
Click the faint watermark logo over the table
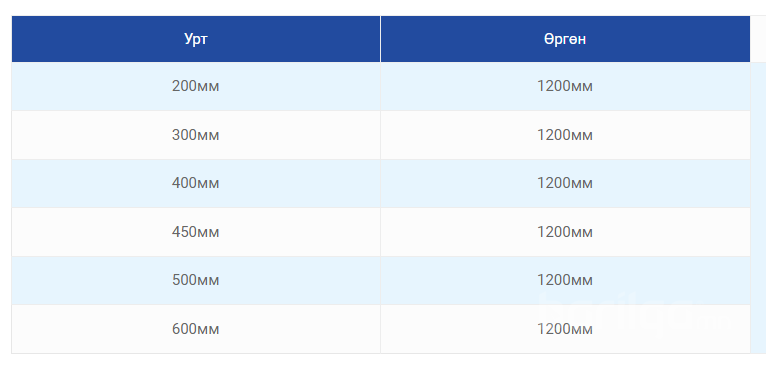coord(635,313)
